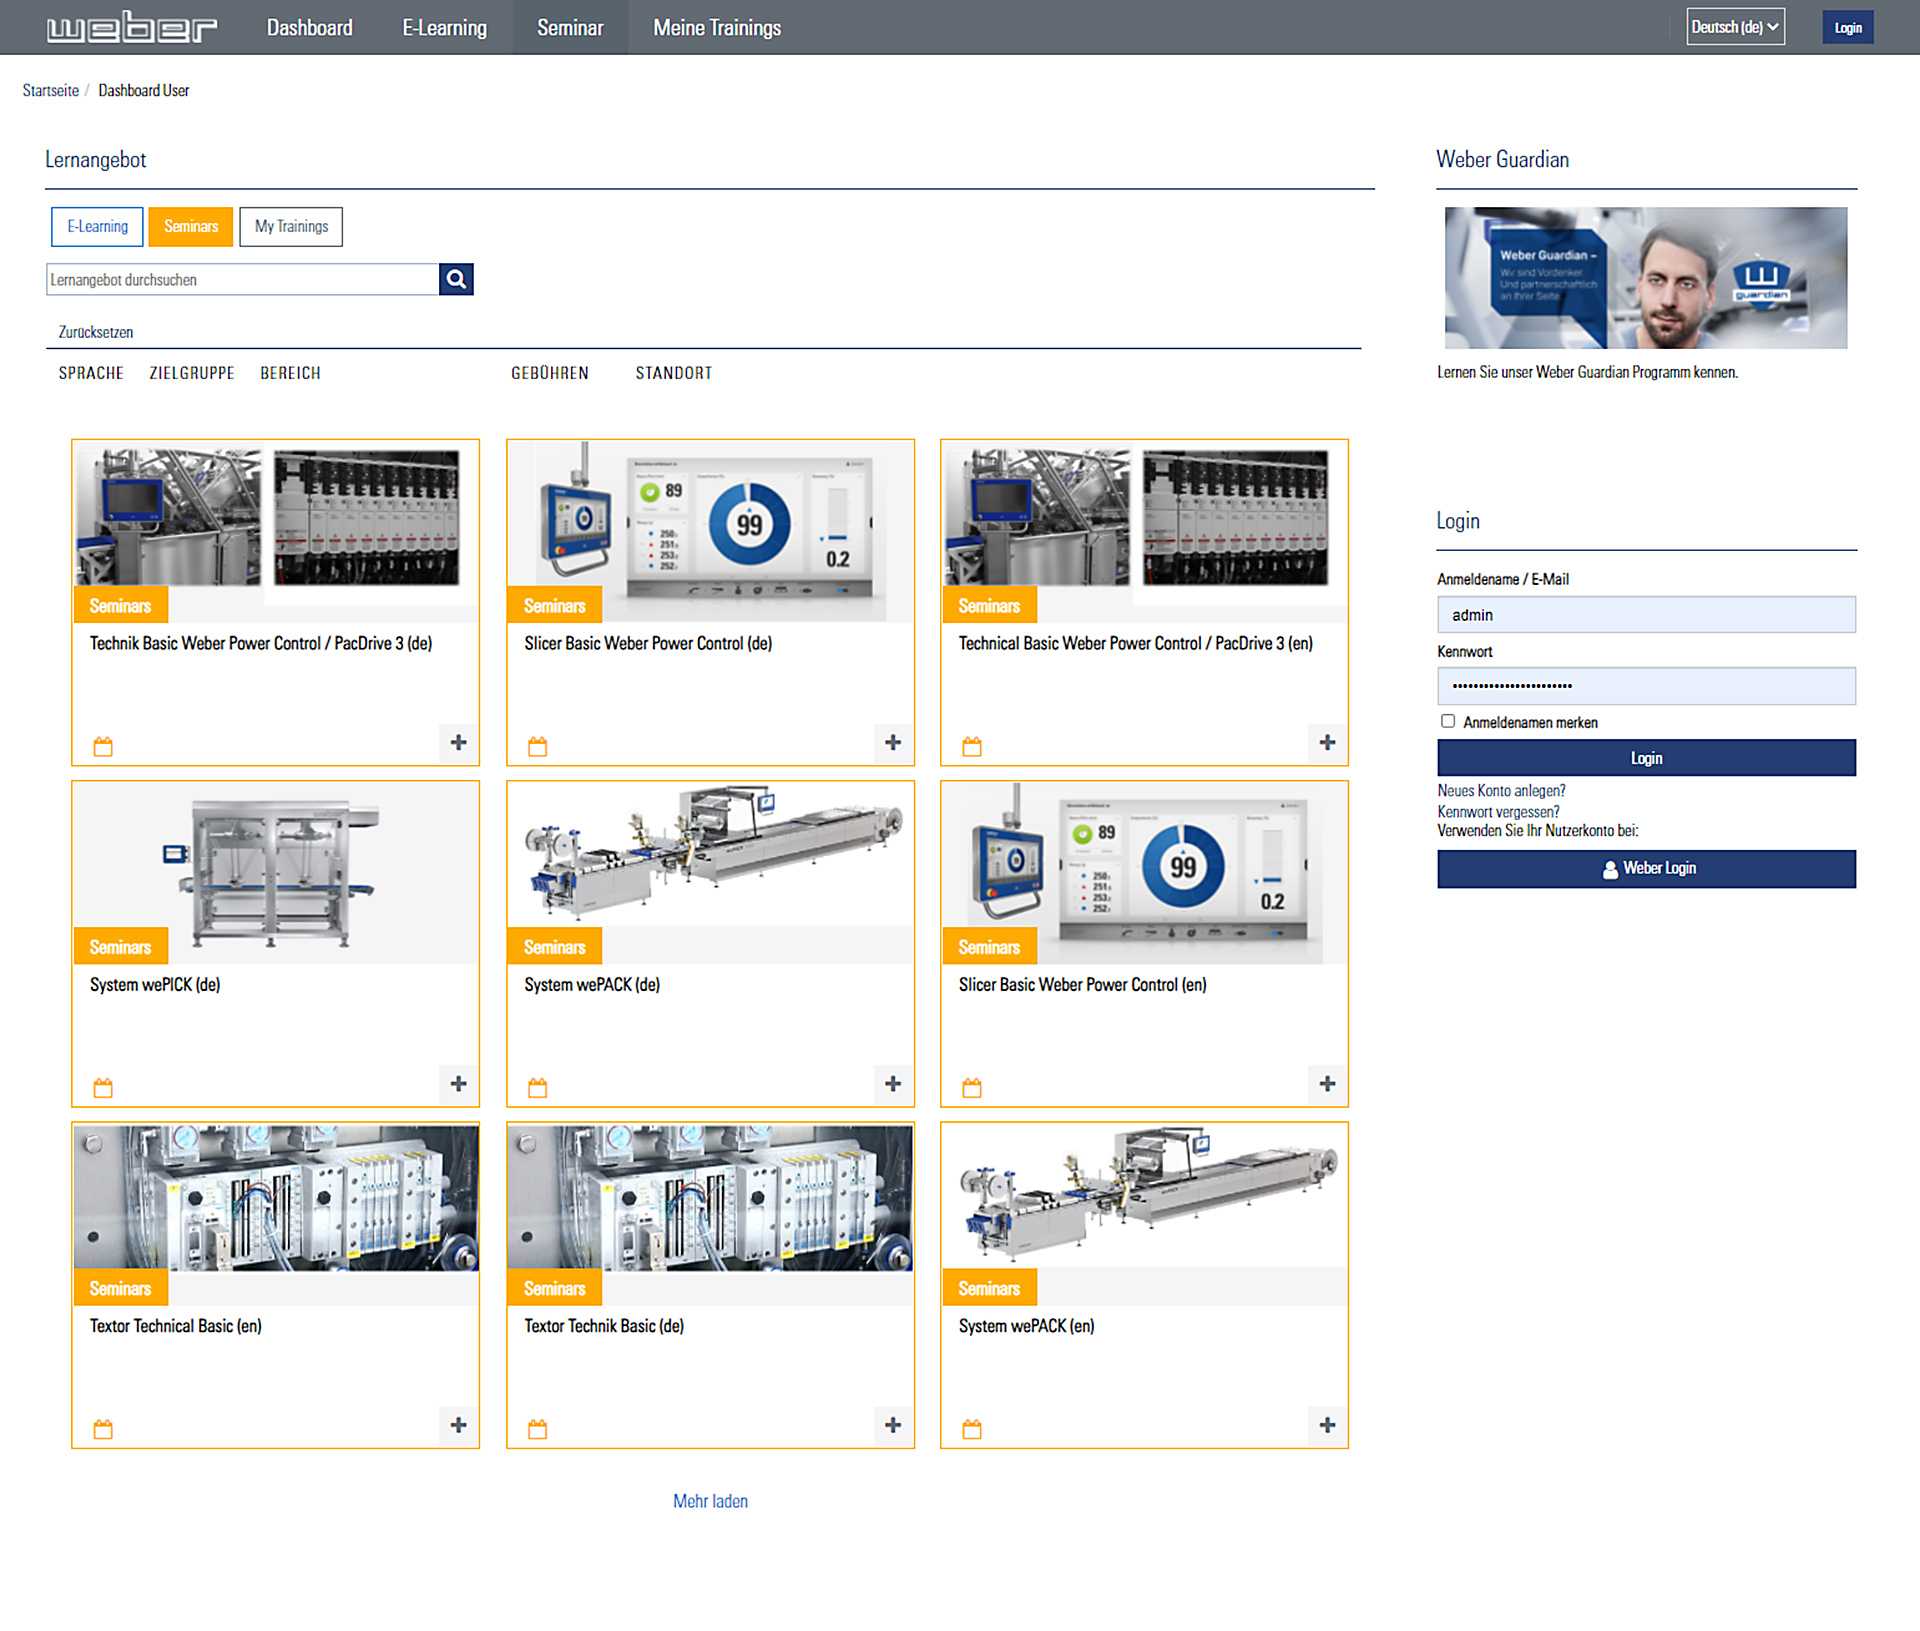This screenshot has width=1920, height=1631.
Task: Click the Lernangebot durchsuchen search field
Action: 242,279
